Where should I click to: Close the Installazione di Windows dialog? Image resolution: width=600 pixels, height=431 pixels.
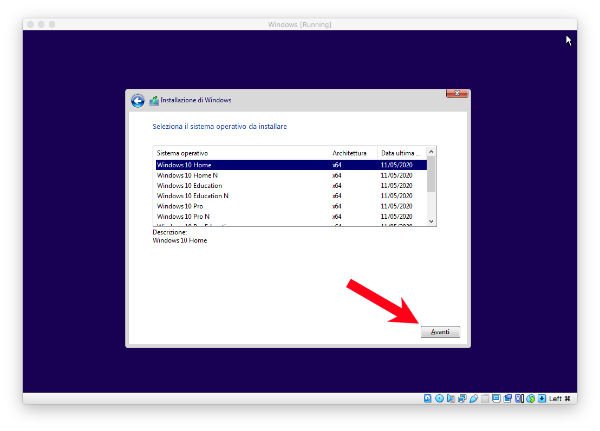click(x=457, y=93)
